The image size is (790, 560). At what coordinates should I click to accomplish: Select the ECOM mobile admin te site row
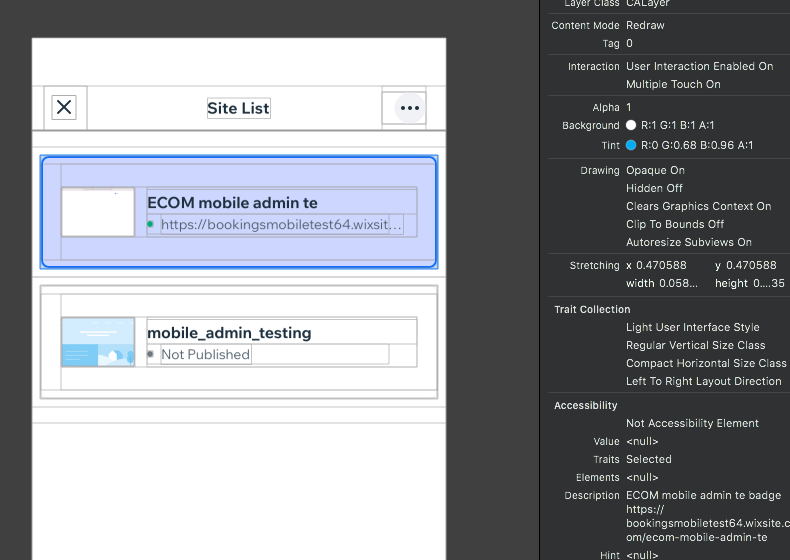point(239,212)
